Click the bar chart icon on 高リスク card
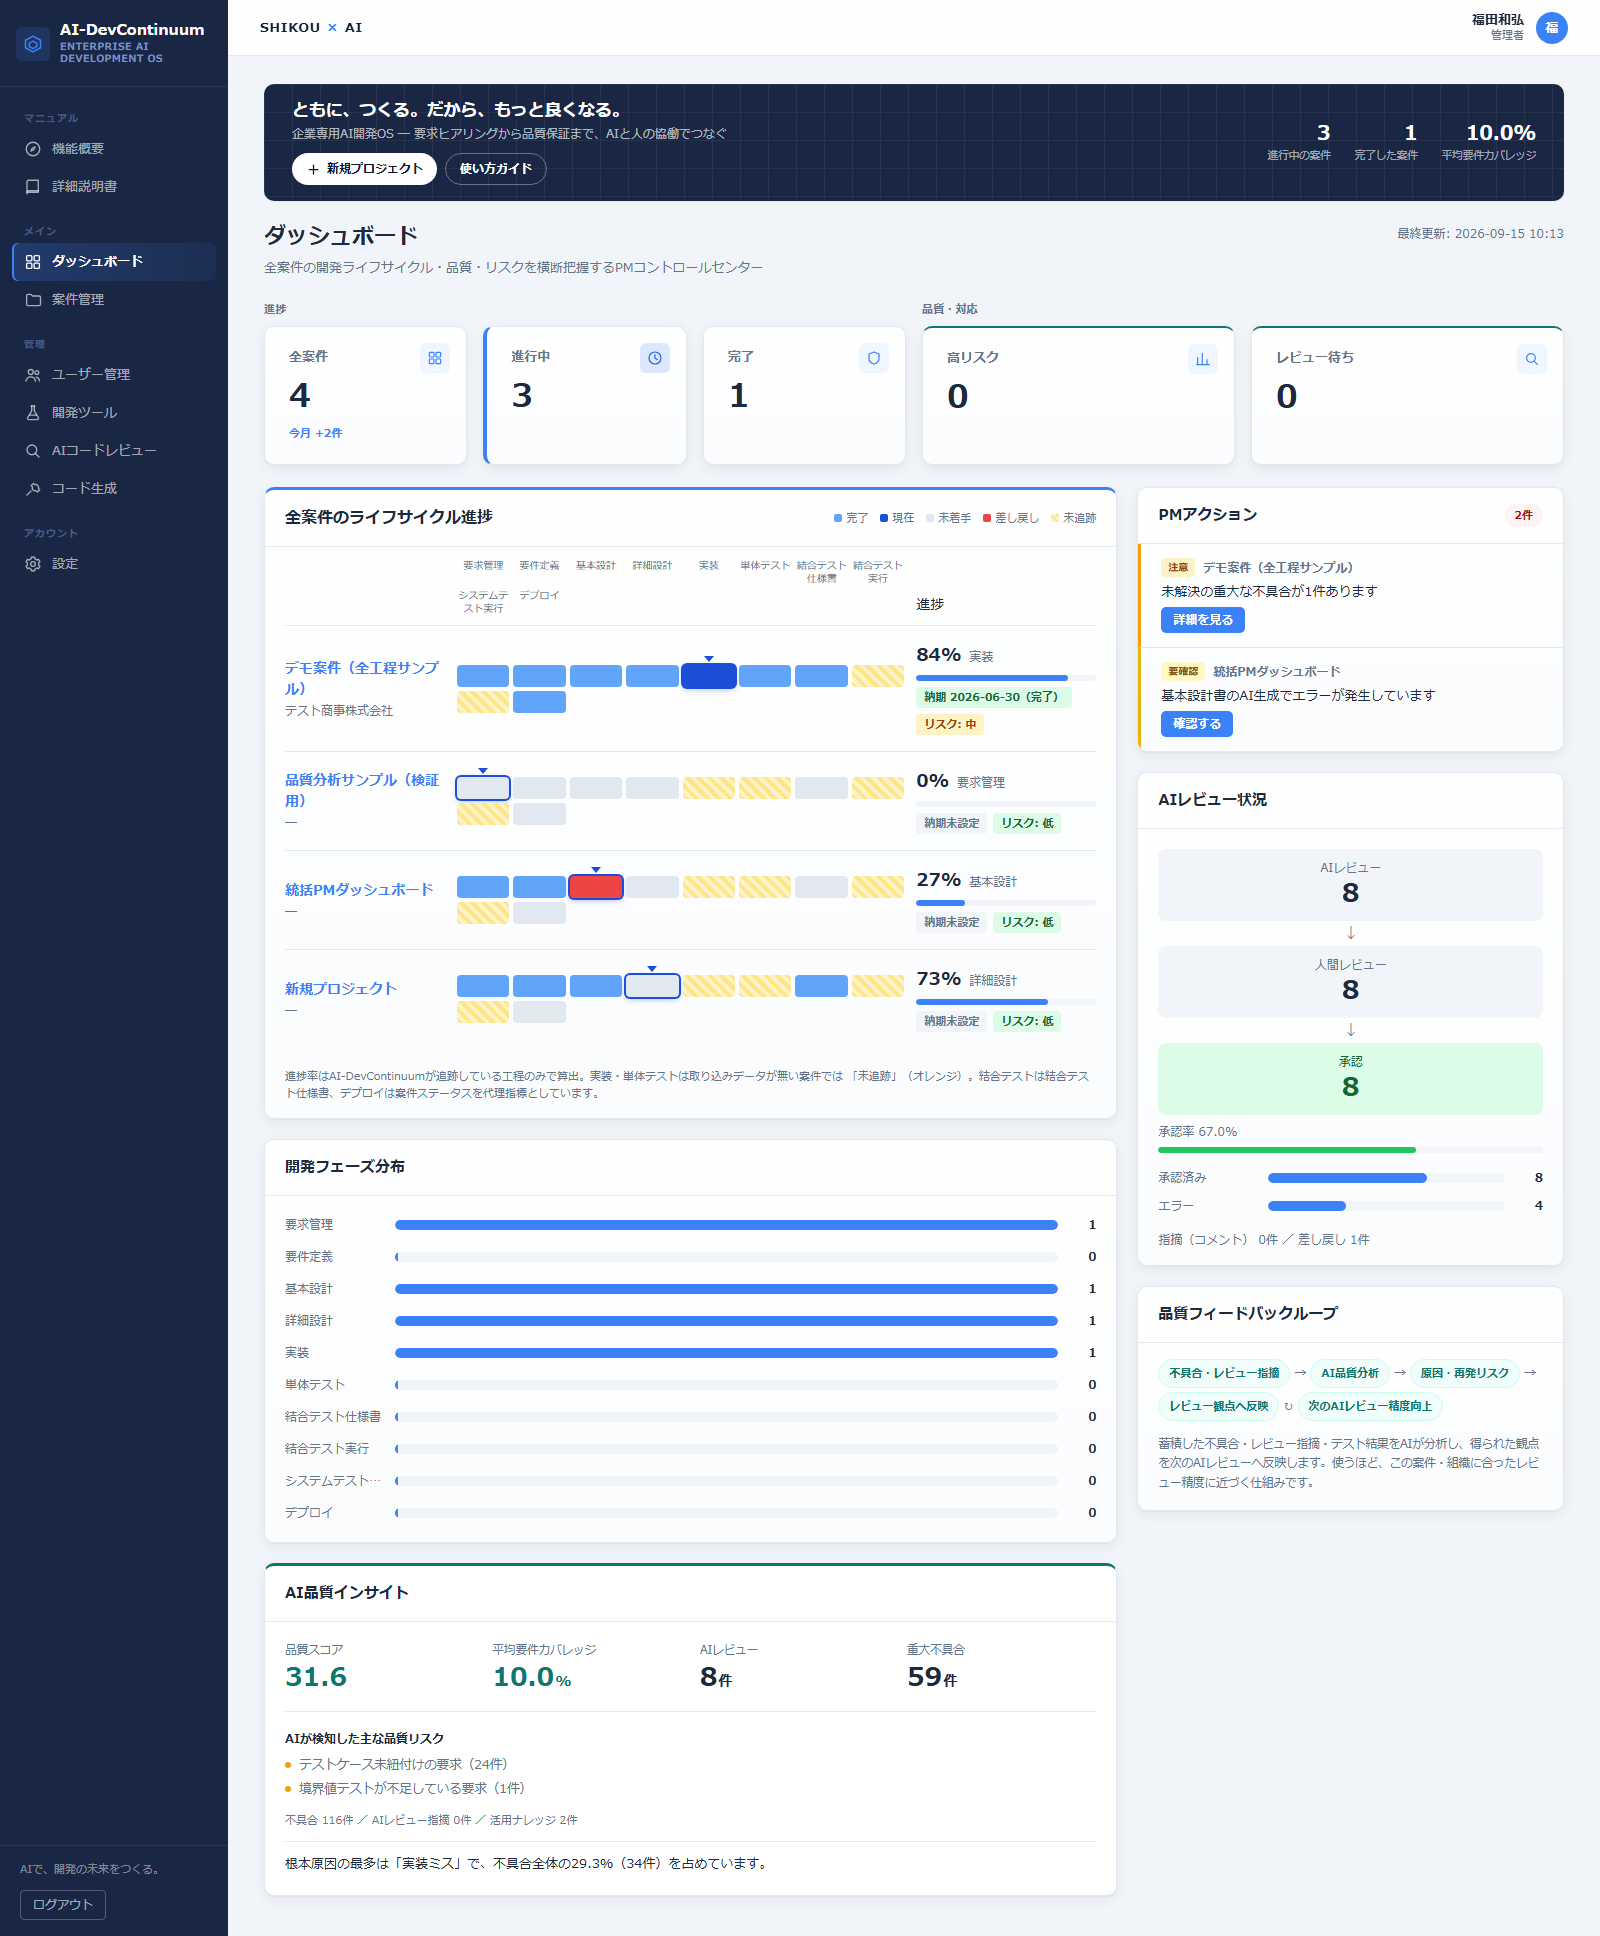This screenshot has width=1600, height=1936. pyautogui.click(x=1203, y=359)
